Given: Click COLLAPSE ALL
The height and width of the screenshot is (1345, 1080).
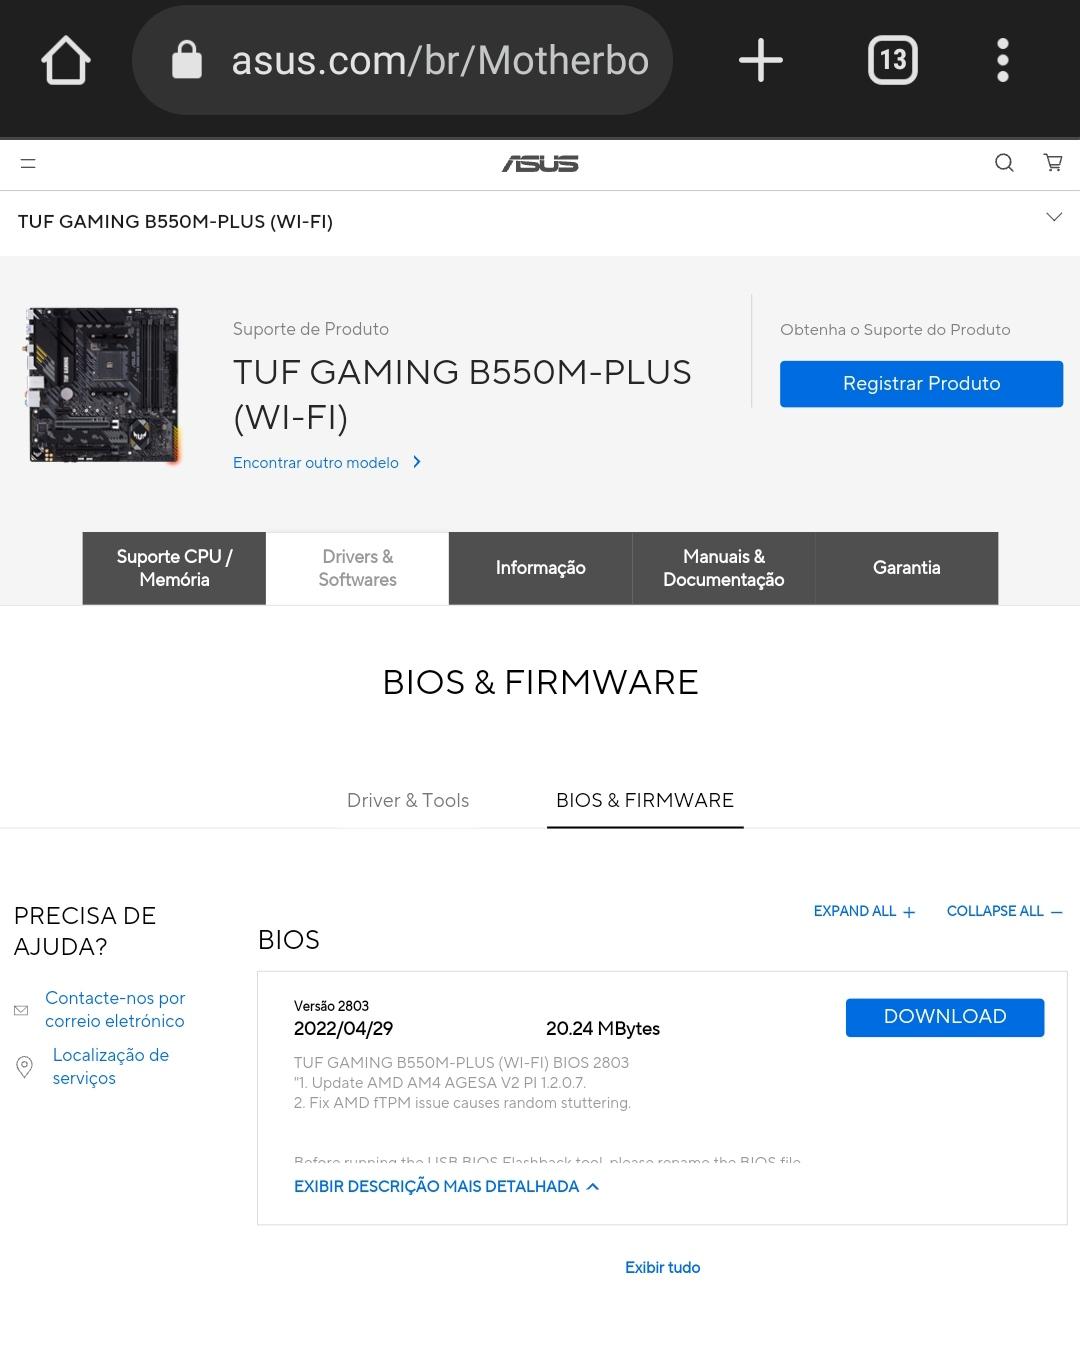Looking at the screenshot, I should pos(1004,911).
